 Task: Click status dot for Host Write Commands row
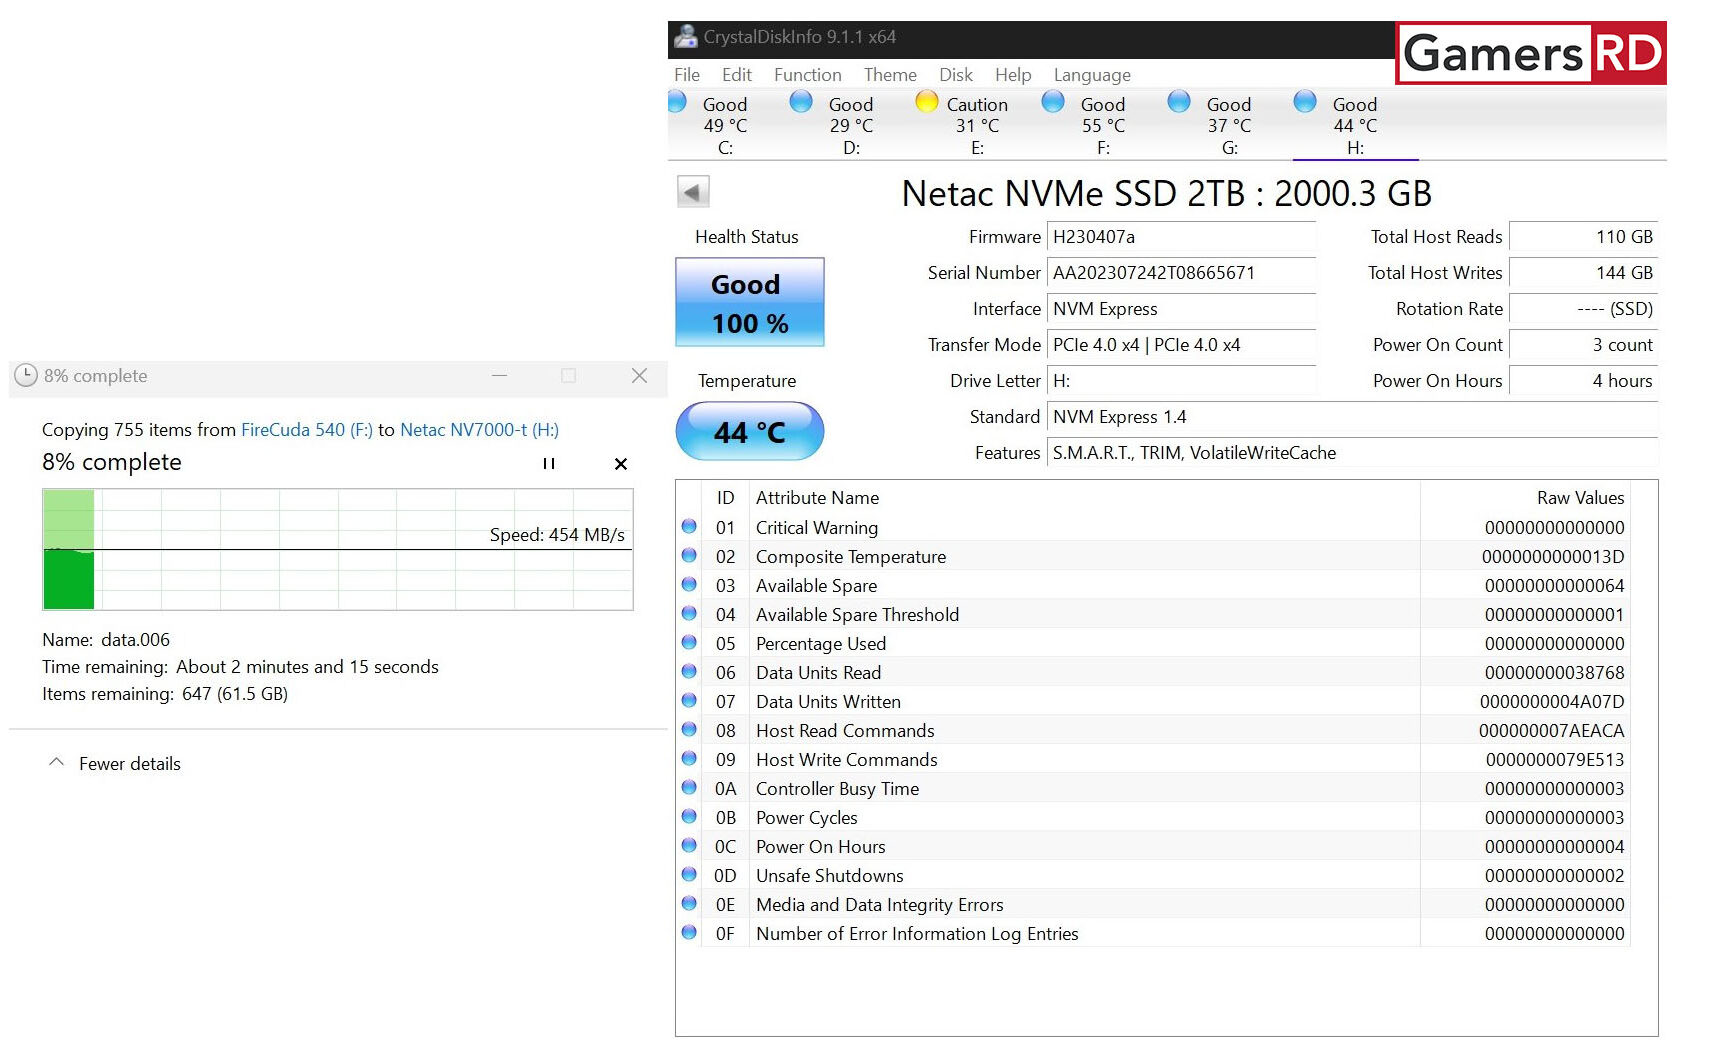point(689,758)
